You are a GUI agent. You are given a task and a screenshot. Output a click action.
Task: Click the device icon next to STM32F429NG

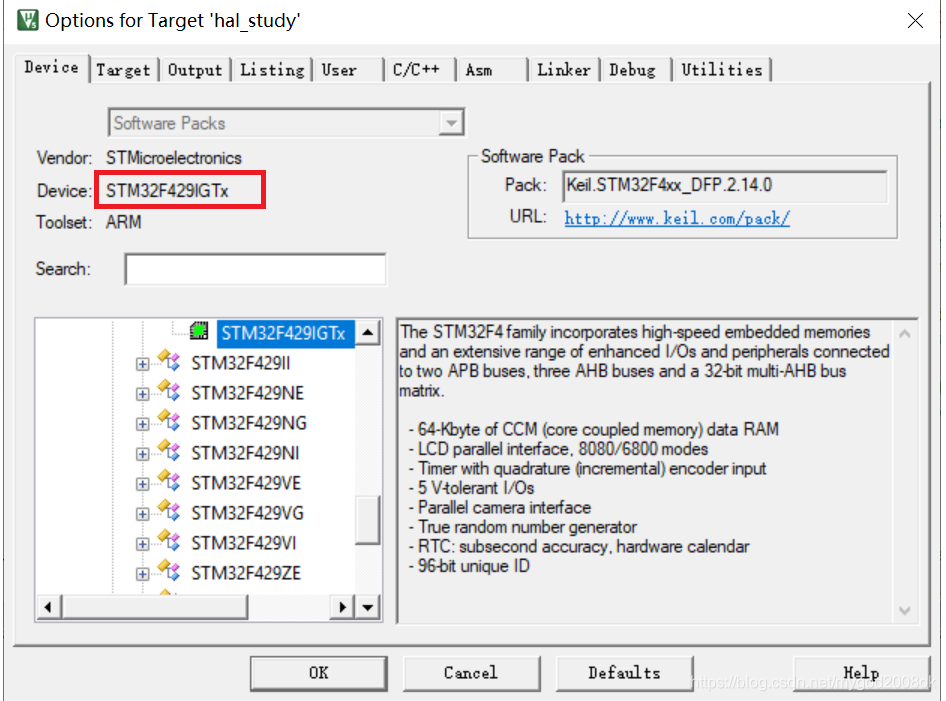tap(167, 422)
